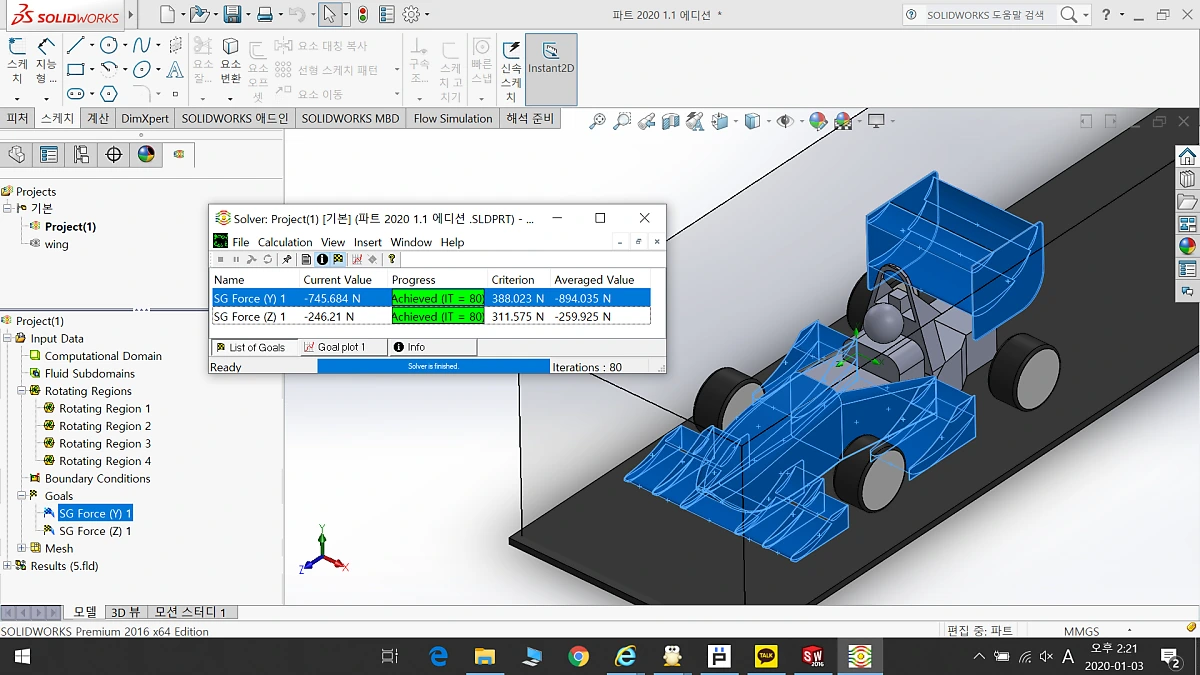This screenshot has height=675, width=1200.
Task: Toggle the goals flag icon in solver toolbar
Action: pos(338,259)
